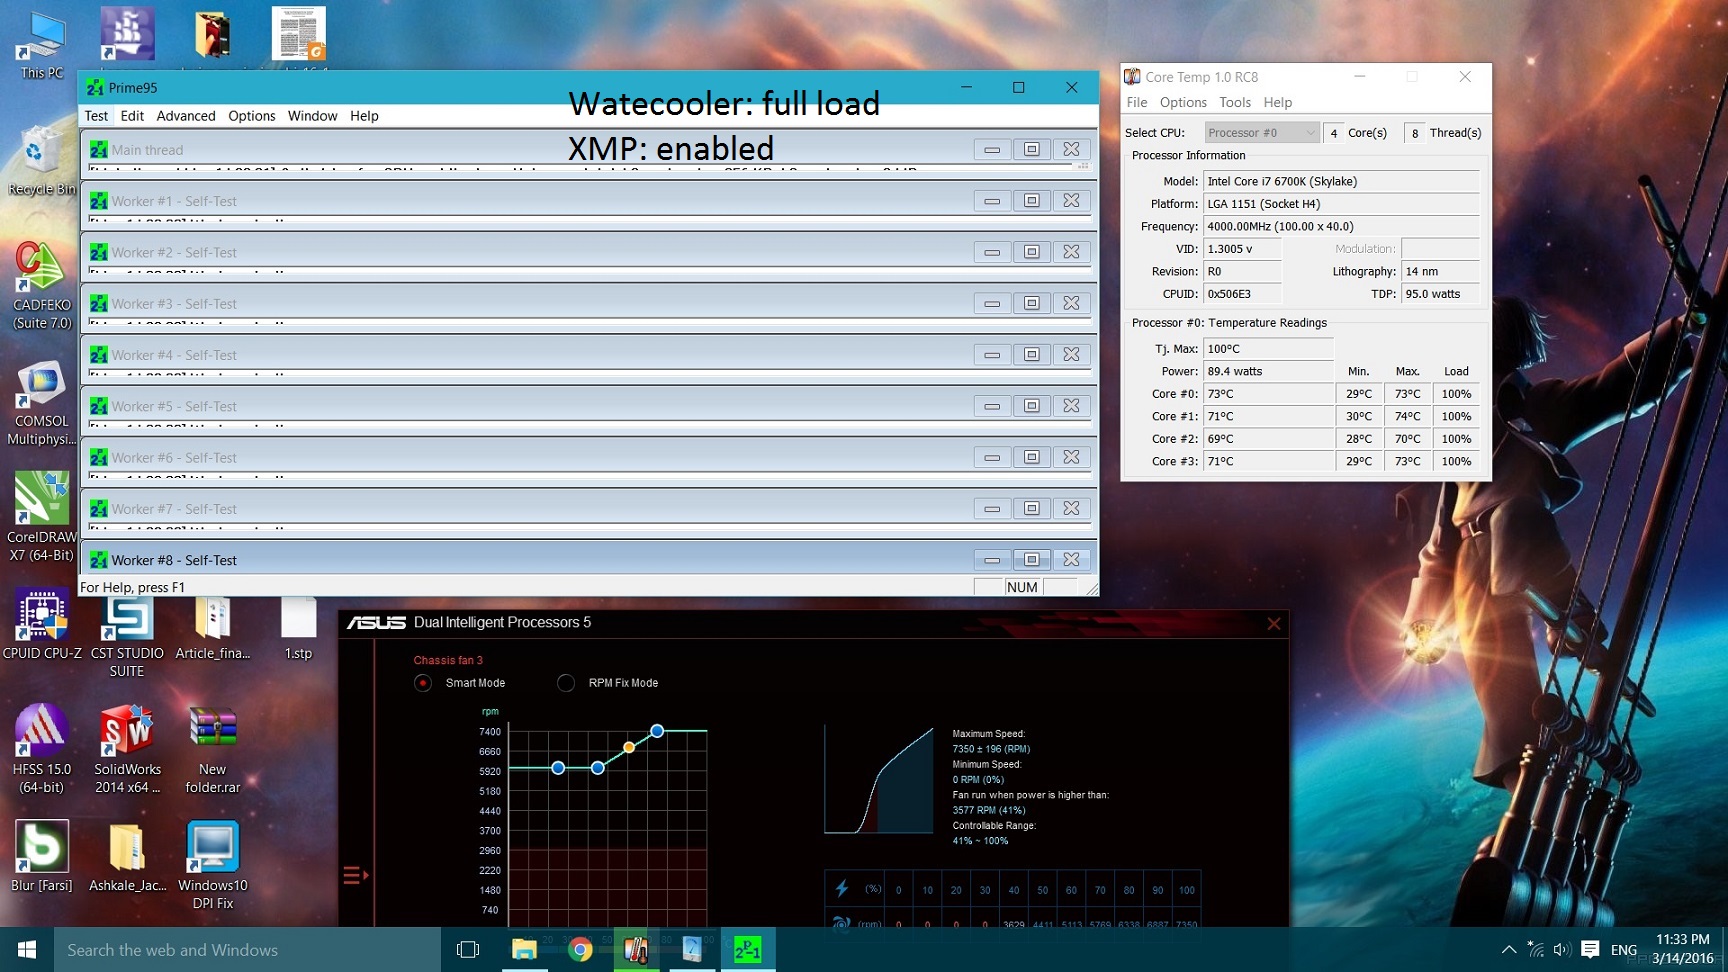The height and width of the screenshot is (972, 1728).
Task: Open the document thumbnail icon at desktop top
Action: coord(298,34)
